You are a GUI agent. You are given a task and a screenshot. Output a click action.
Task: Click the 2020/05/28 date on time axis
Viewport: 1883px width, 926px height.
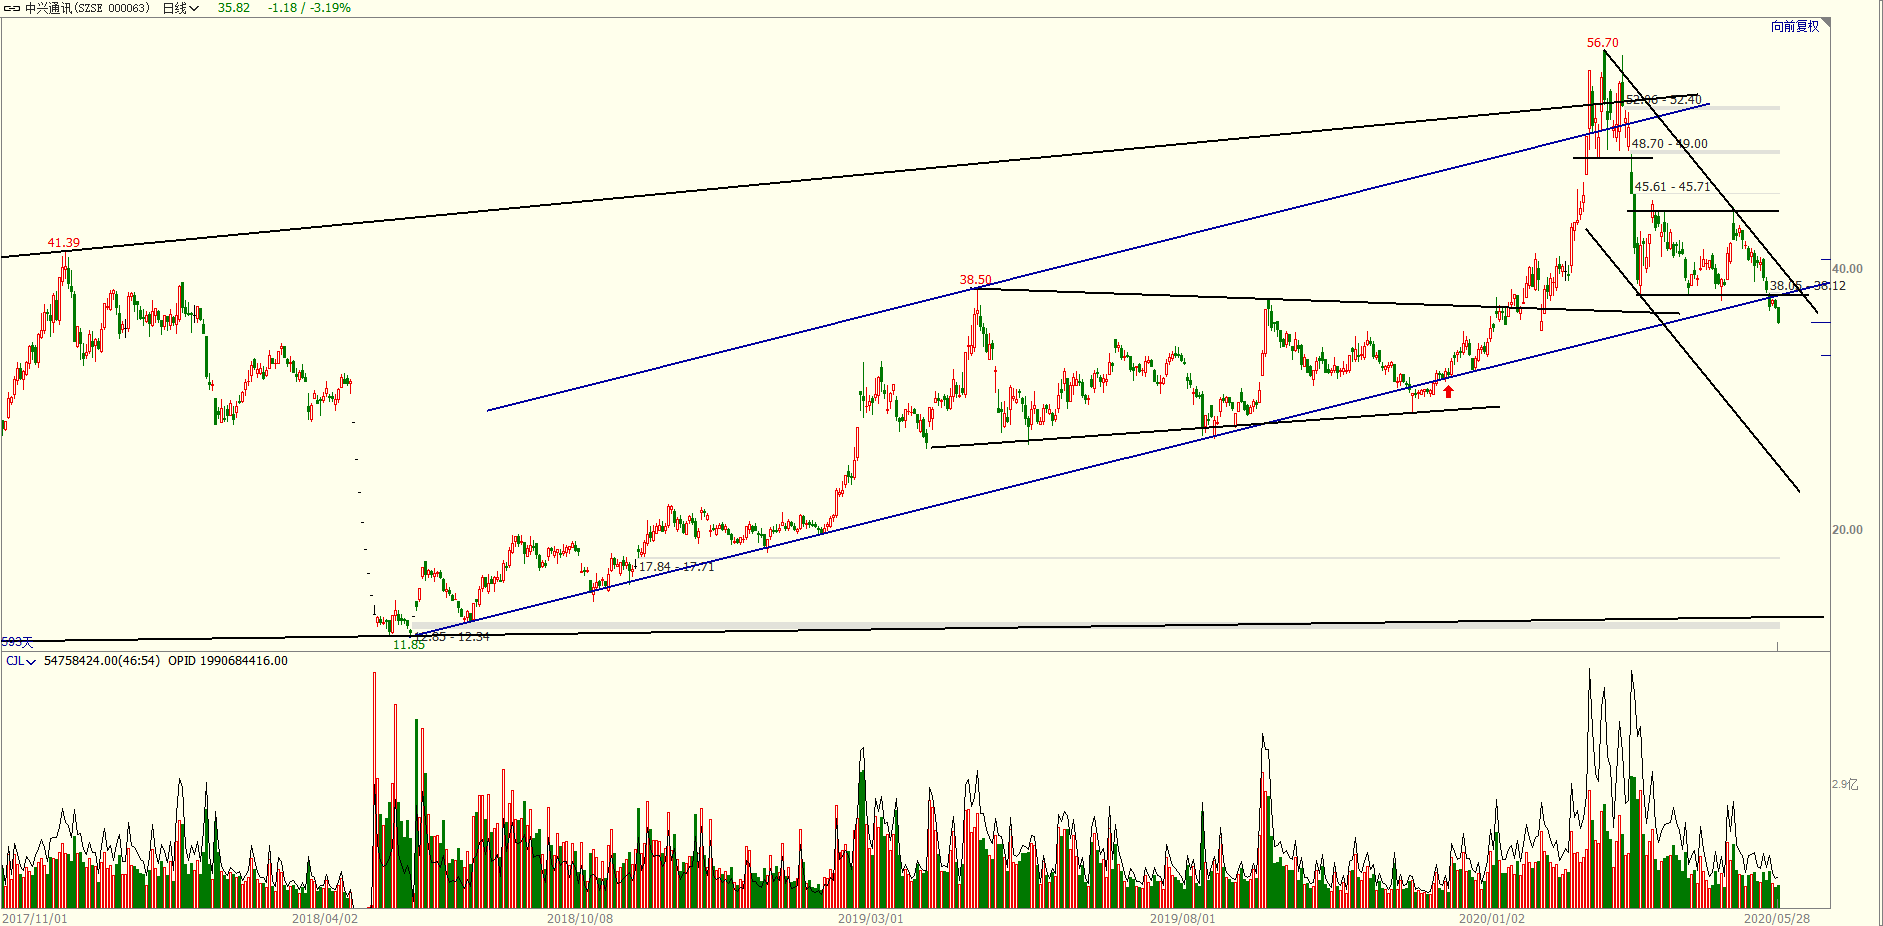click(1777, 918)
